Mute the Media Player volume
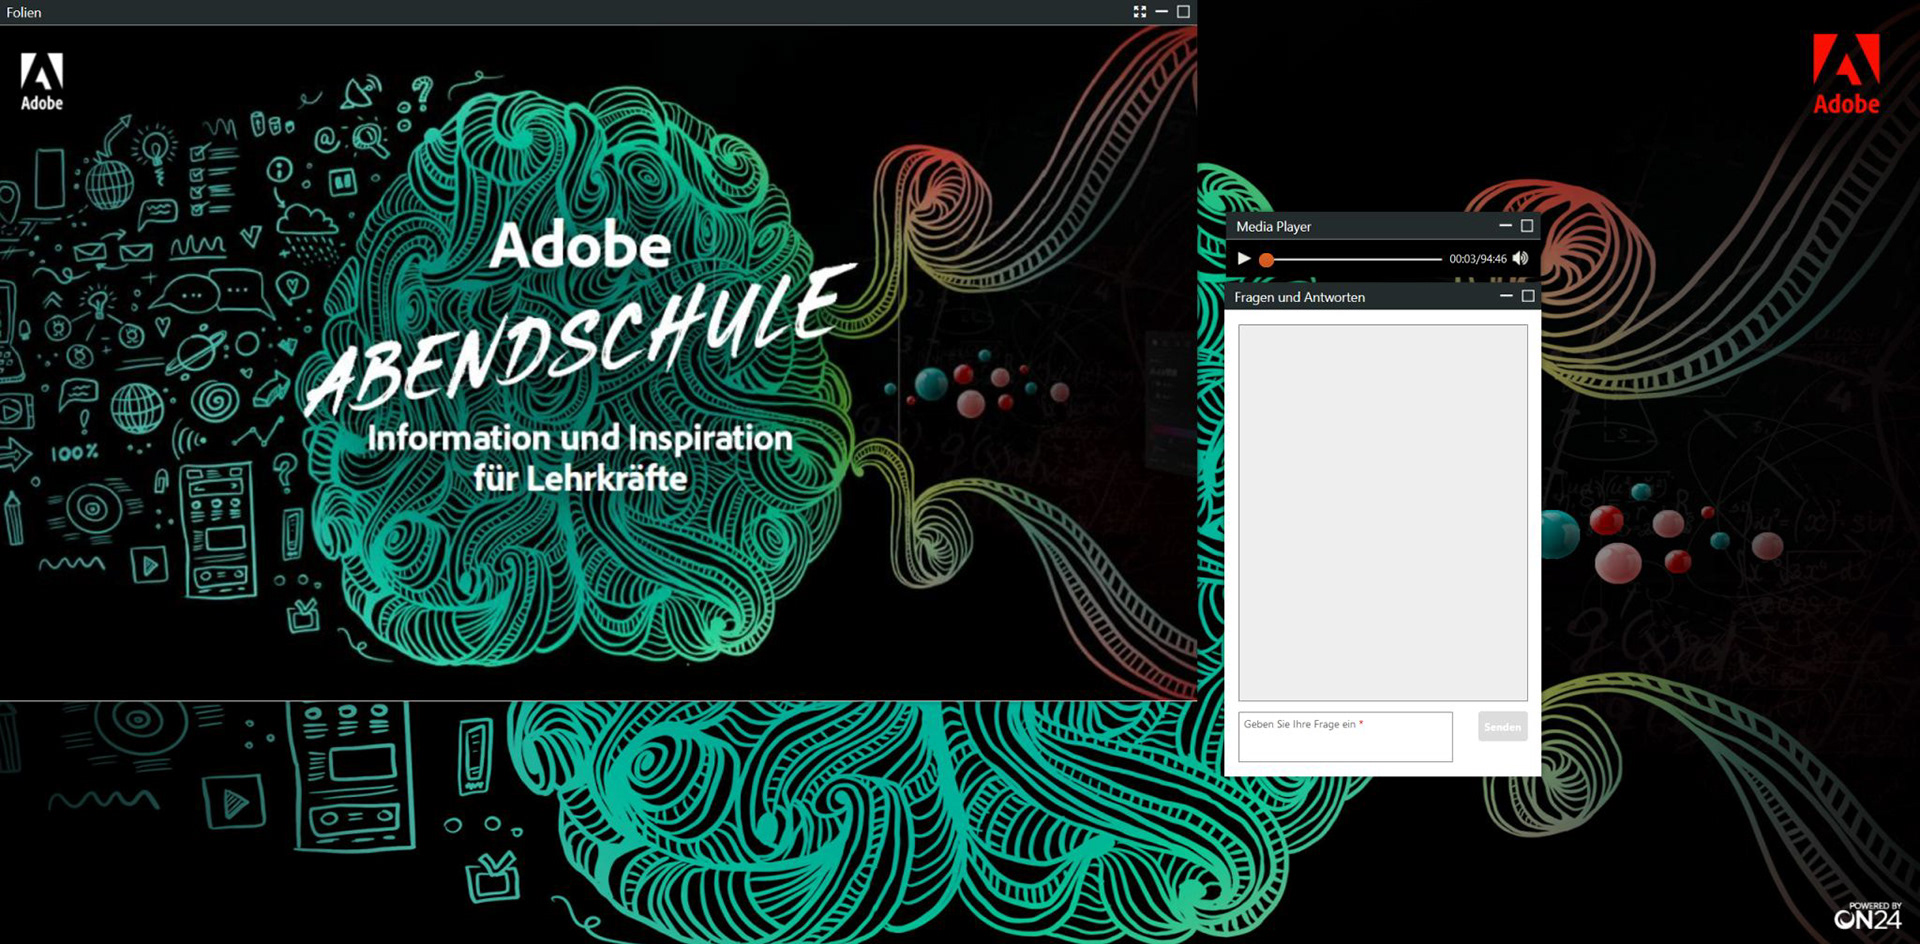 coord(1521,258)
